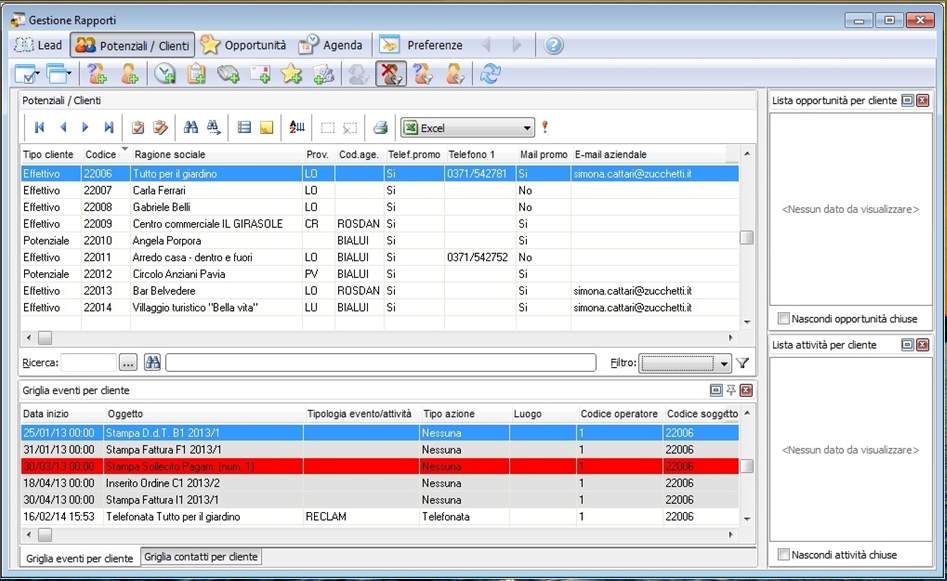The height and width of the screenshot is (581, 947).
Task: Add new opportunity star icon
Action: pos(292,74)
